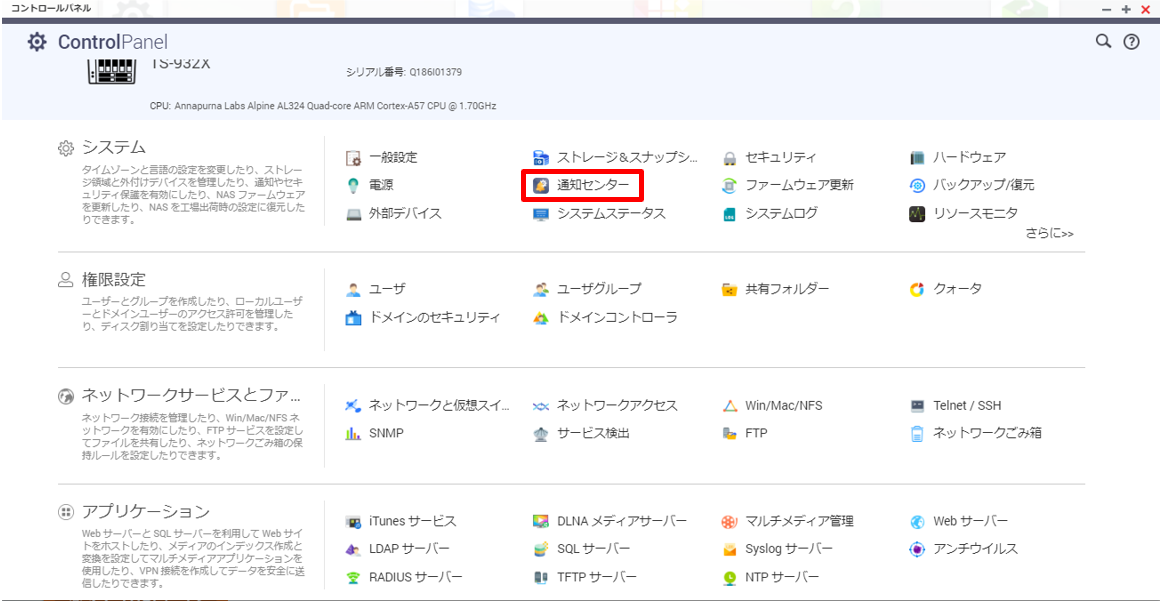Open 一般設定 general settings icon
Image resolution: width=1160 pixels, height=602 pixels.
(353, 158)
